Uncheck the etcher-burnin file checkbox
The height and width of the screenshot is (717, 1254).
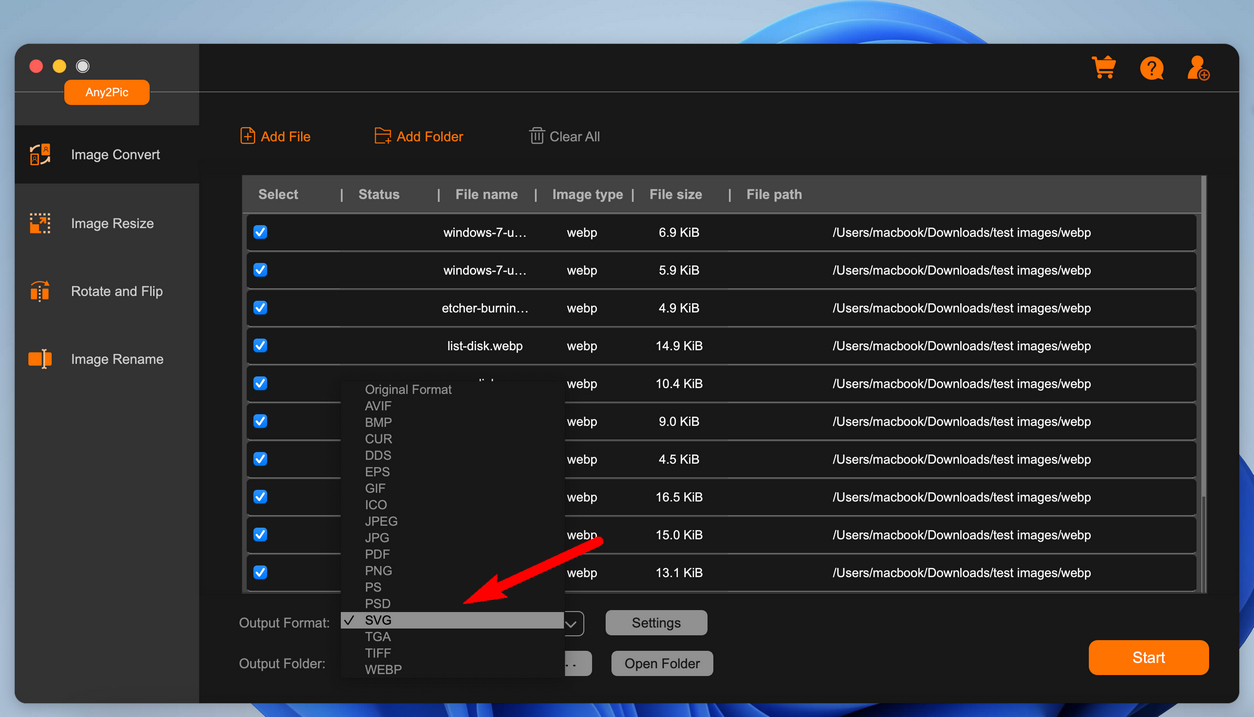click(x=260, y=308)
